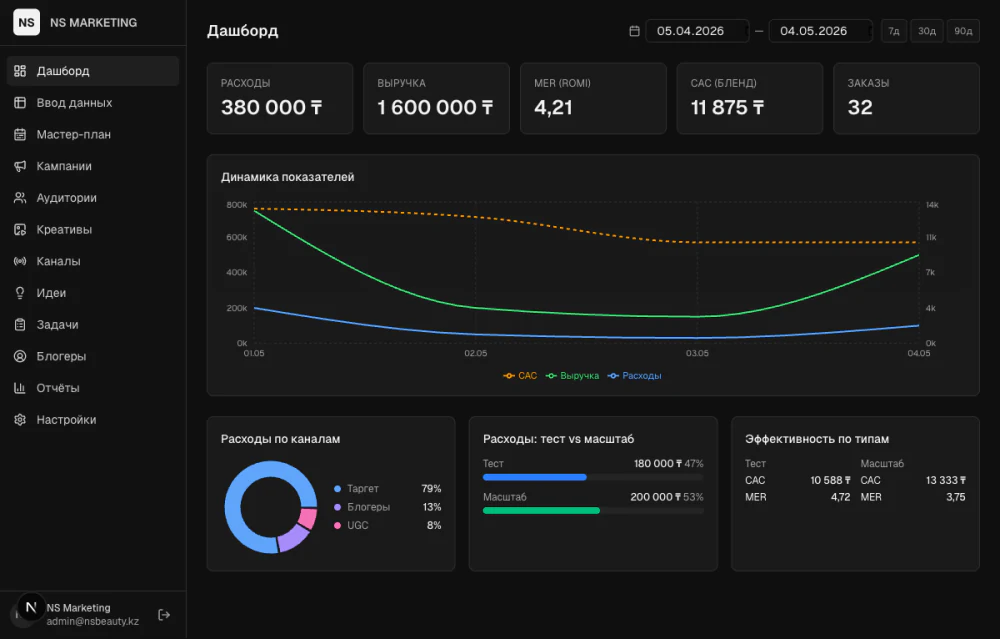Click the Аудитории people icon
Screen dimensions: 1000x639
20,198
